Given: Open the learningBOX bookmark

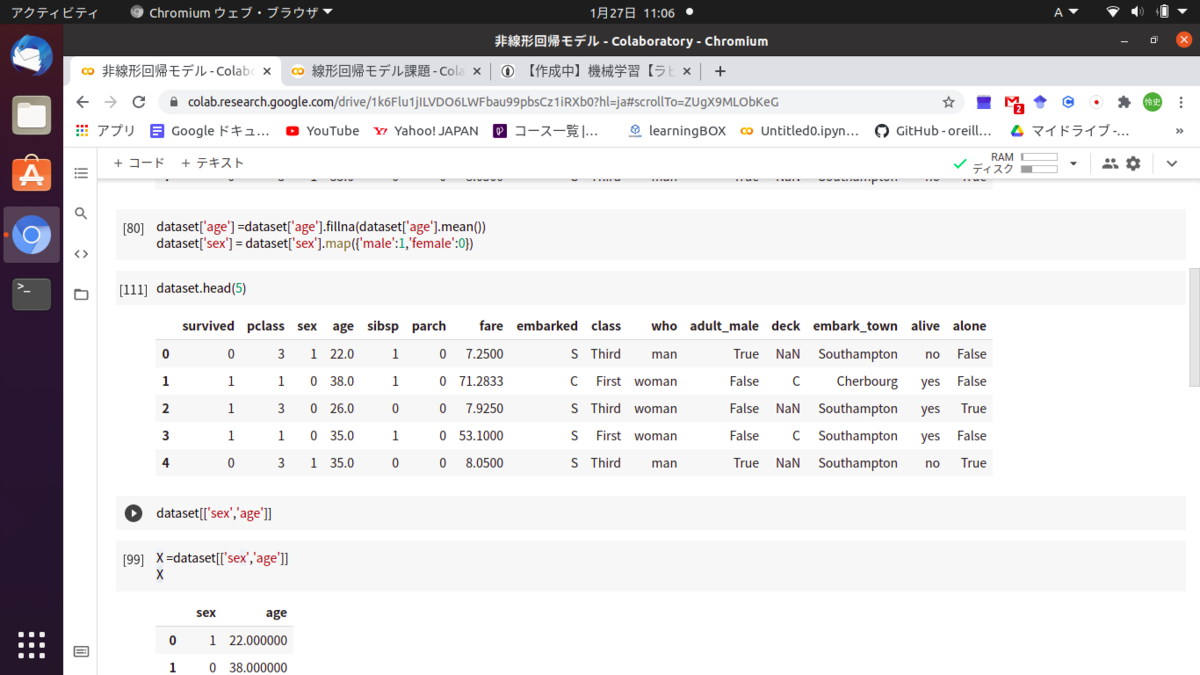Looking at the screenshot, I should click(677, 131).
